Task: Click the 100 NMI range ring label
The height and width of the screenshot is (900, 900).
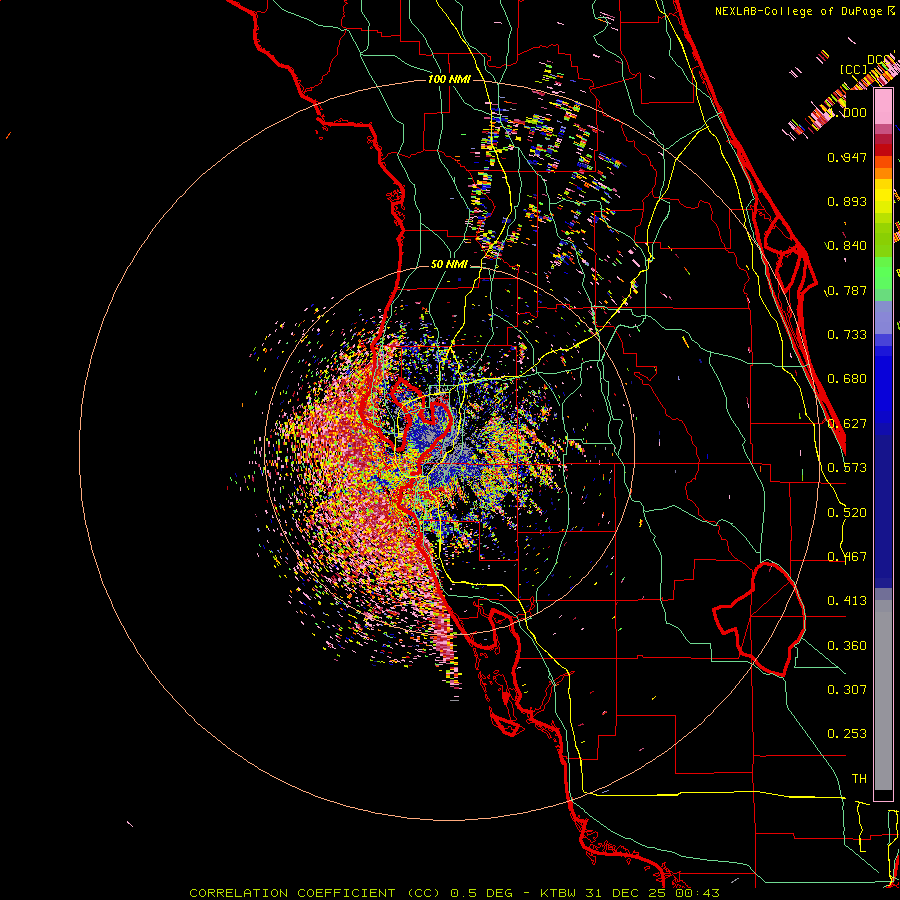Action: (449, 79)
